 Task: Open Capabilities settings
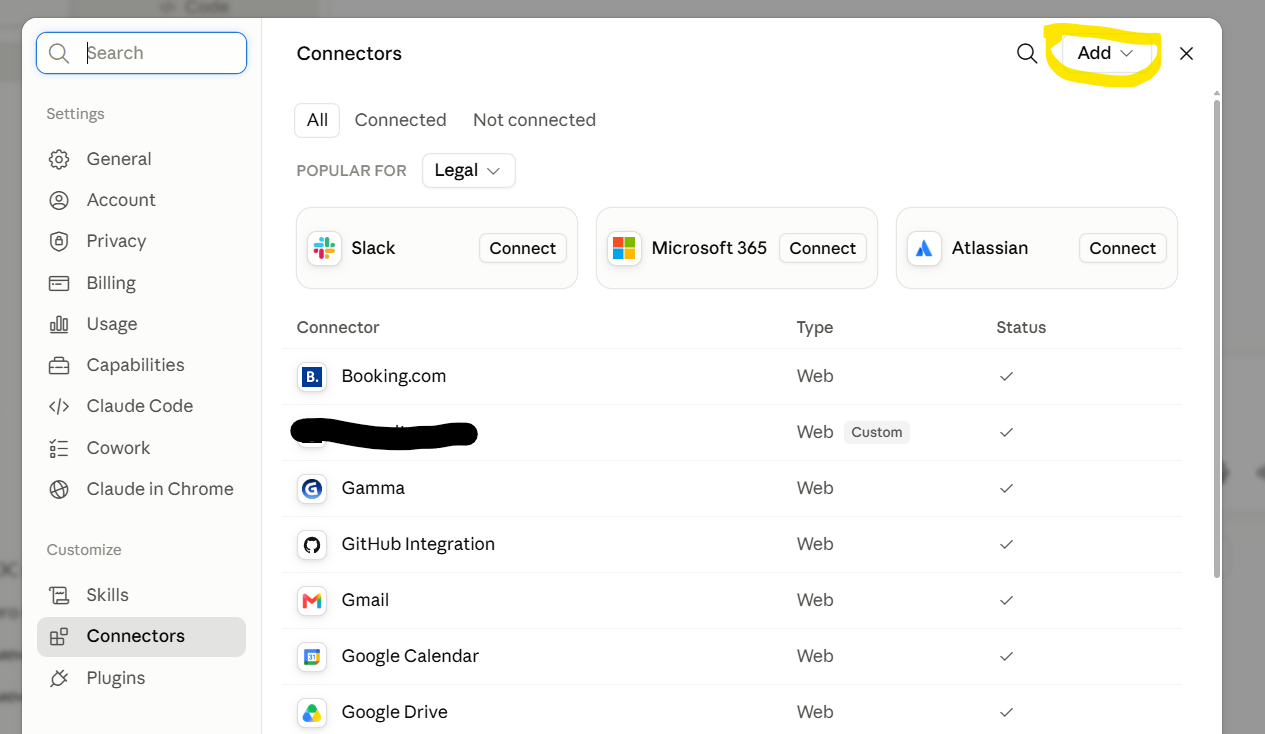[x=141, y=365]
